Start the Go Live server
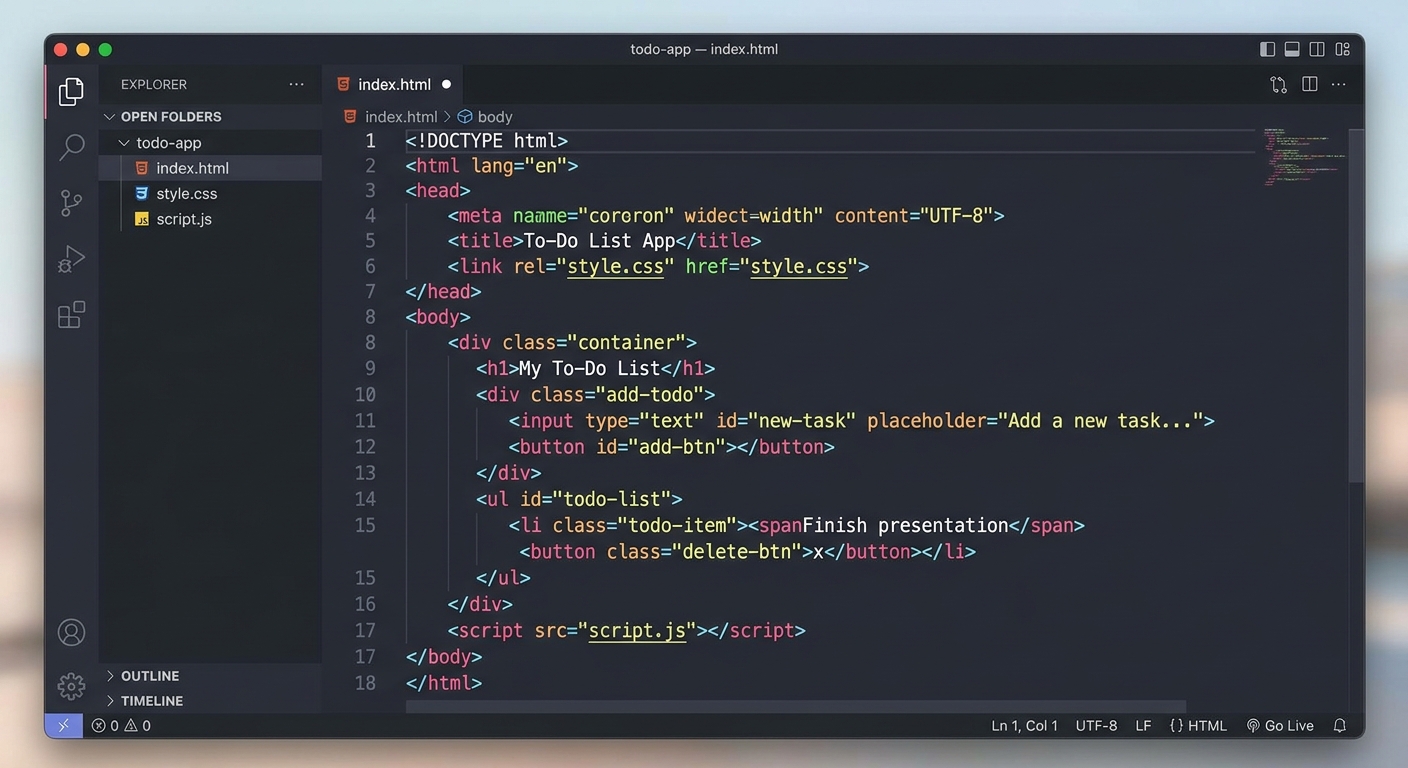This screenshot has width=1408, height=768. tap(1280, 725)
